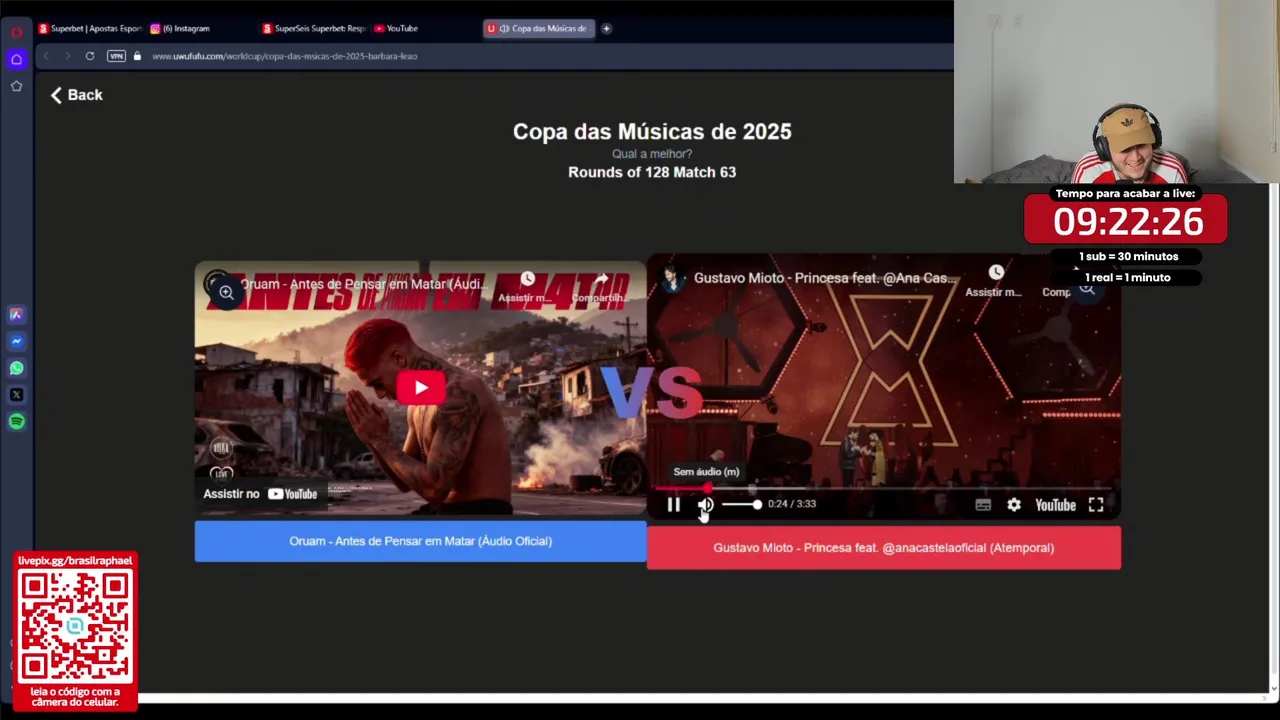Open the Opera menu logo icon

pos(16,32)
